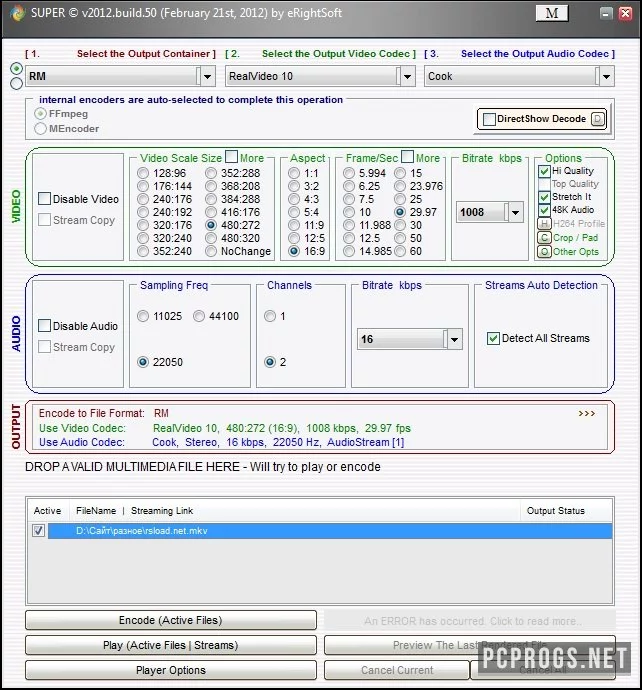Toggle Stretch It option
This screenshot has height=690, width=642.
(x=544, y=197)
